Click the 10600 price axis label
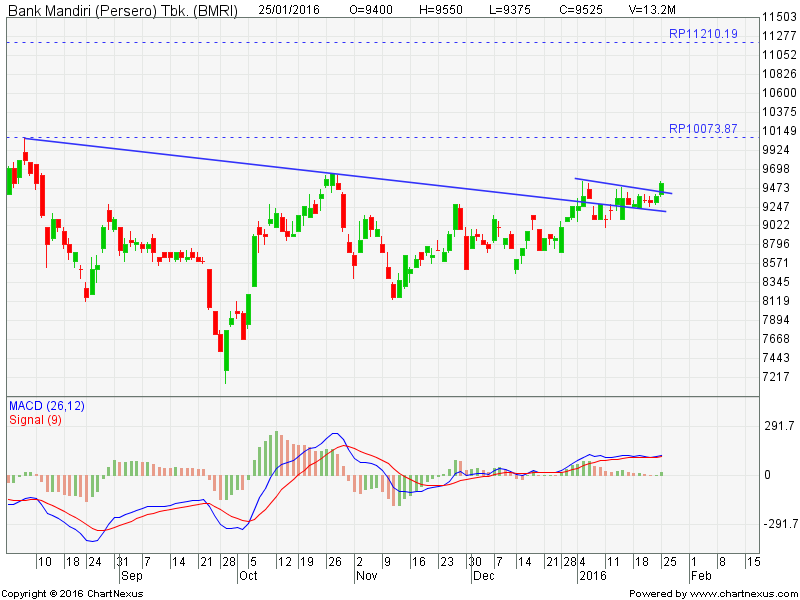The height and width of the screenshot is (600, 800). point(779,92)
